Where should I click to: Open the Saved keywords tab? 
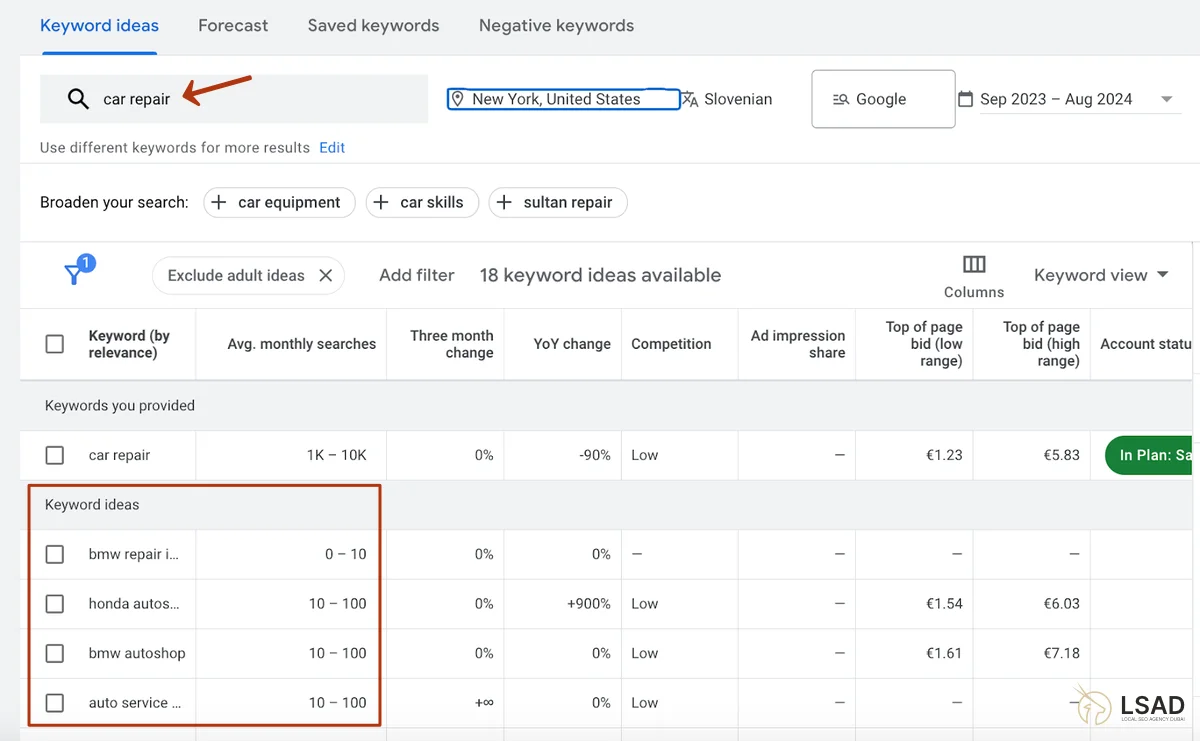tap(373, 26)
